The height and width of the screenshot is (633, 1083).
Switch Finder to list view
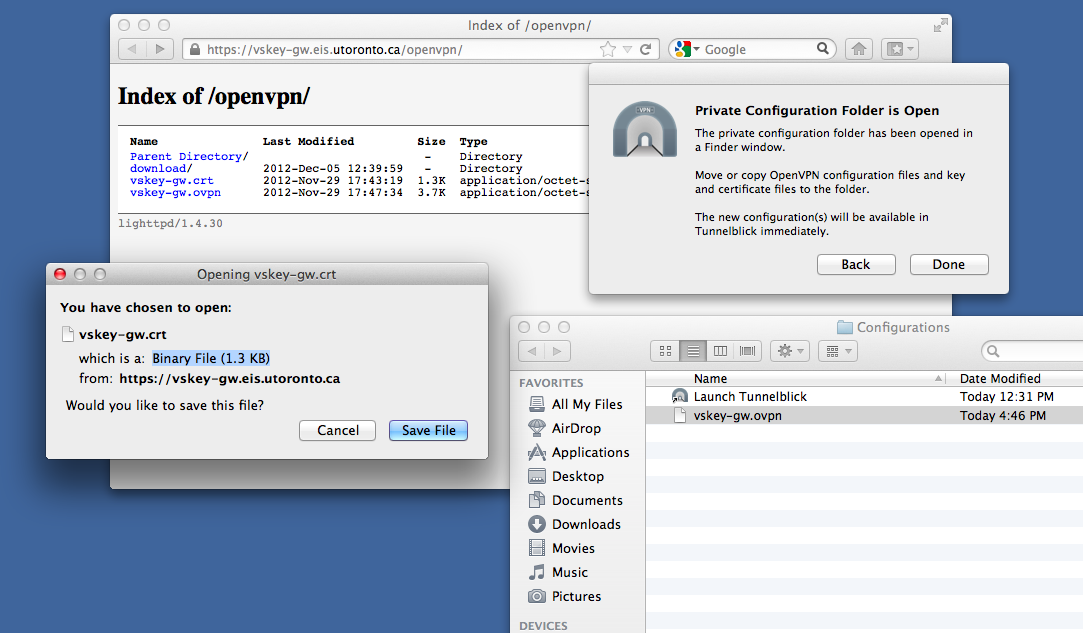click(693, 351)
